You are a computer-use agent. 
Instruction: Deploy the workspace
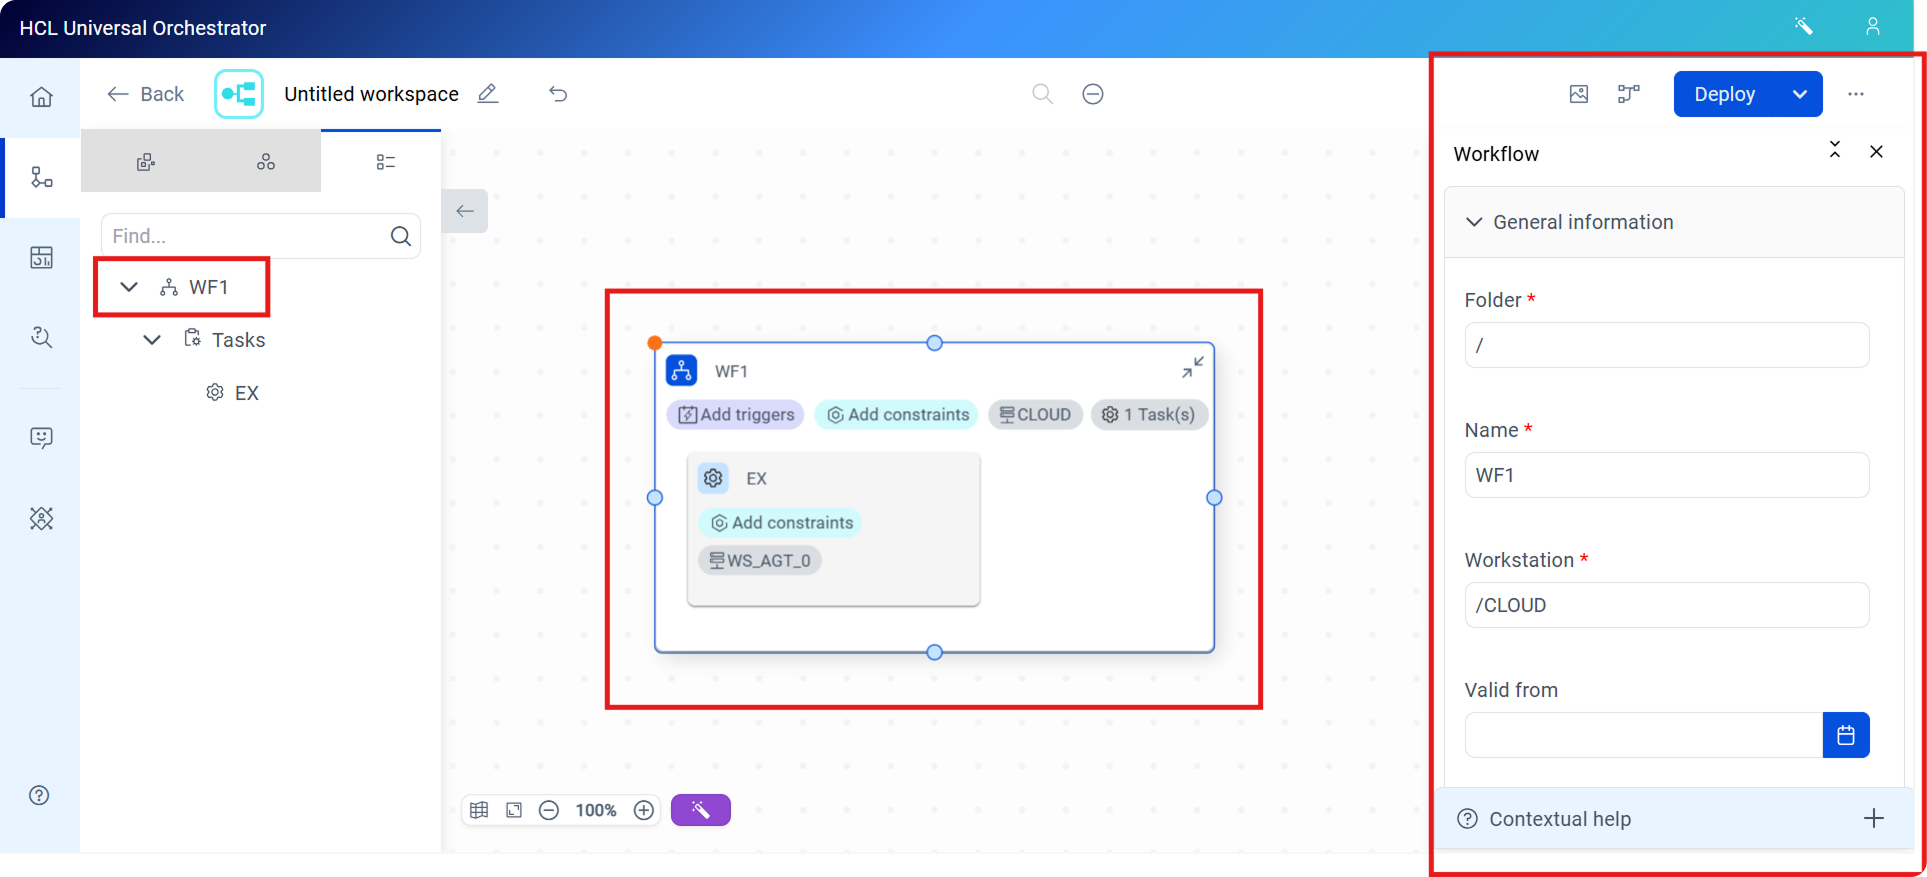coord(1724,94)
